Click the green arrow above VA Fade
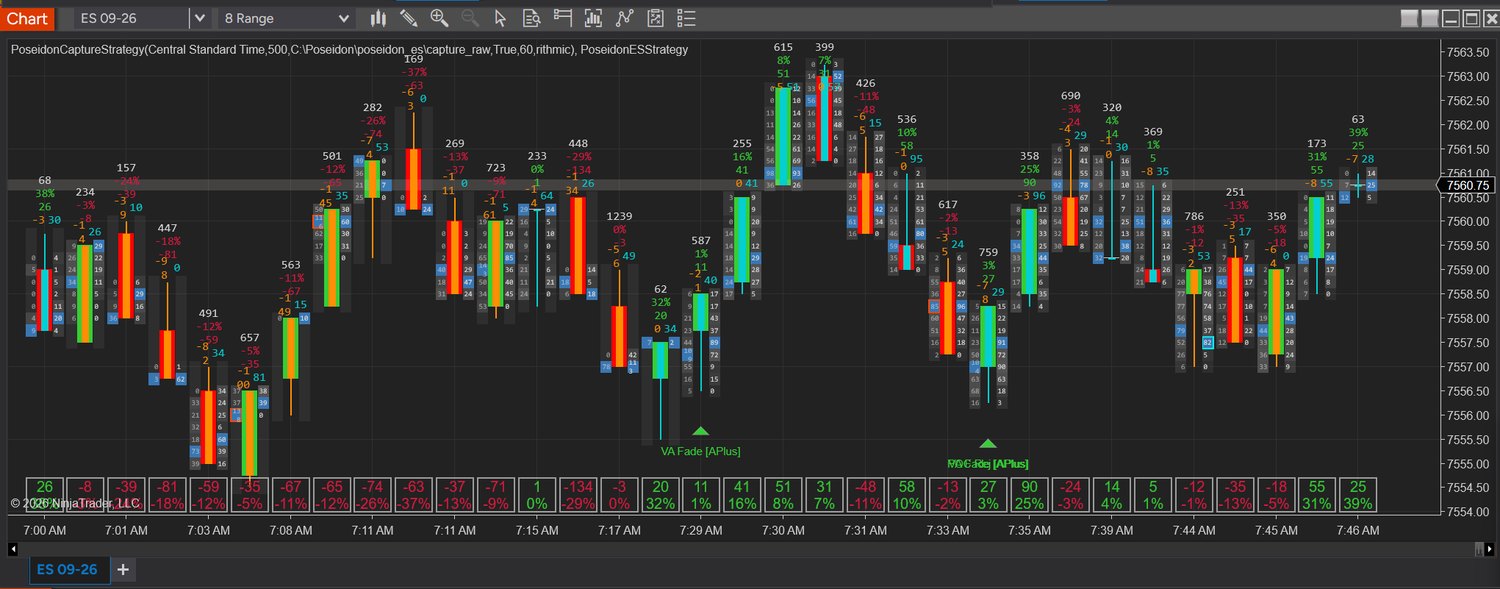This screenshot has width=1500, height=589. coord(701,431)
